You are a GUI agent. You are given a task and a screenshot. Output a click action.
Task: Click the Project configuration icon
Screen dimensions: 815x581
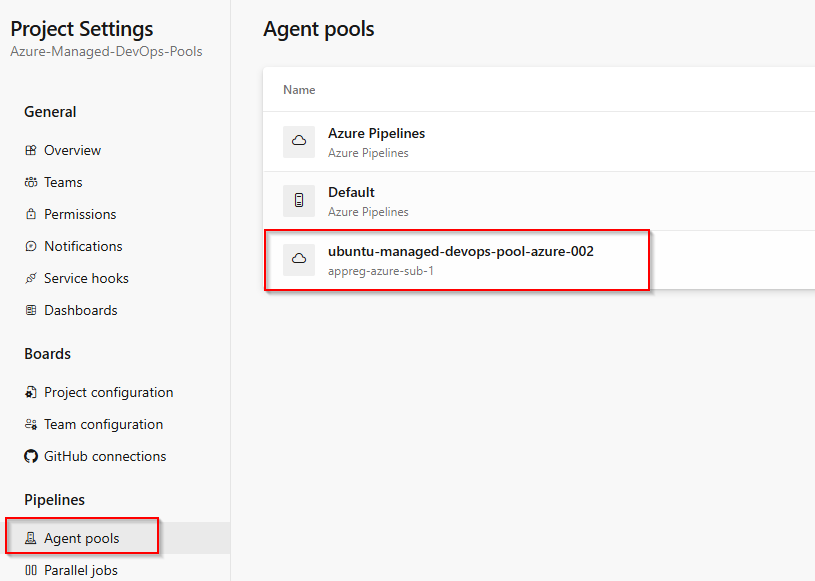pos(31,392)
